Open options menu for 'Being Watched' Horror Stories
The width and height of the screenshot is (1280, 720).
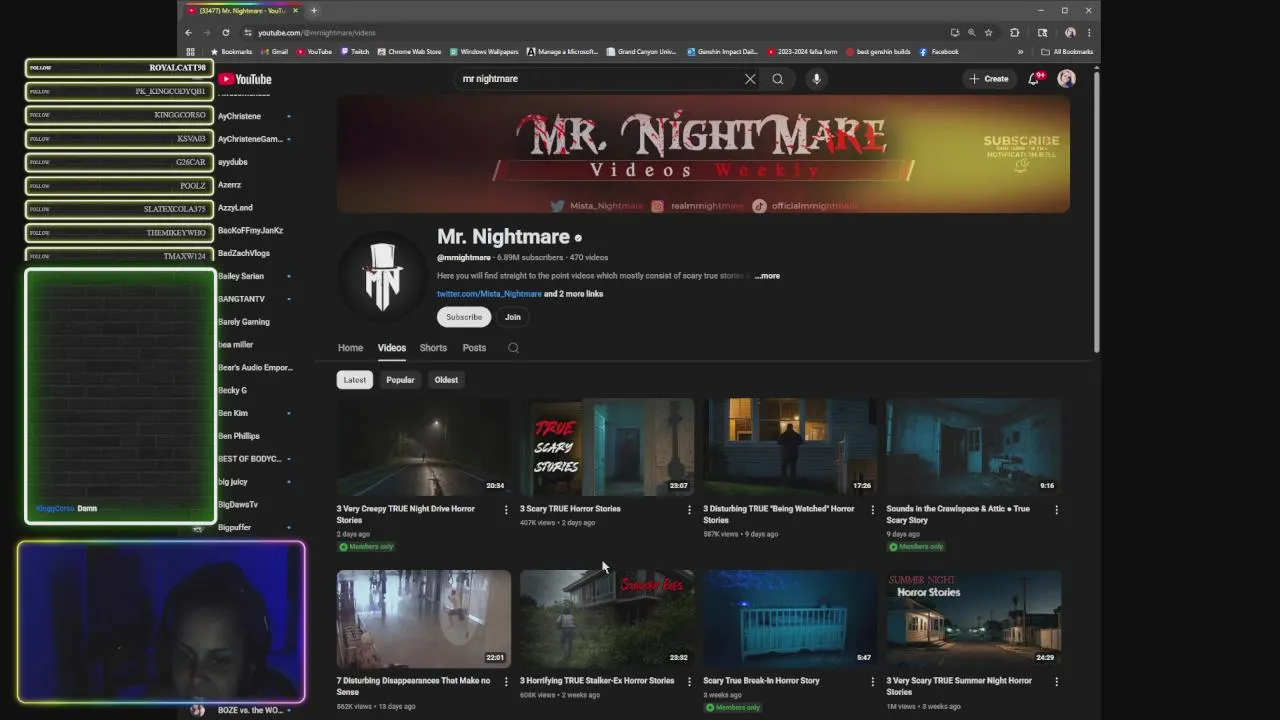pos(872,510)
